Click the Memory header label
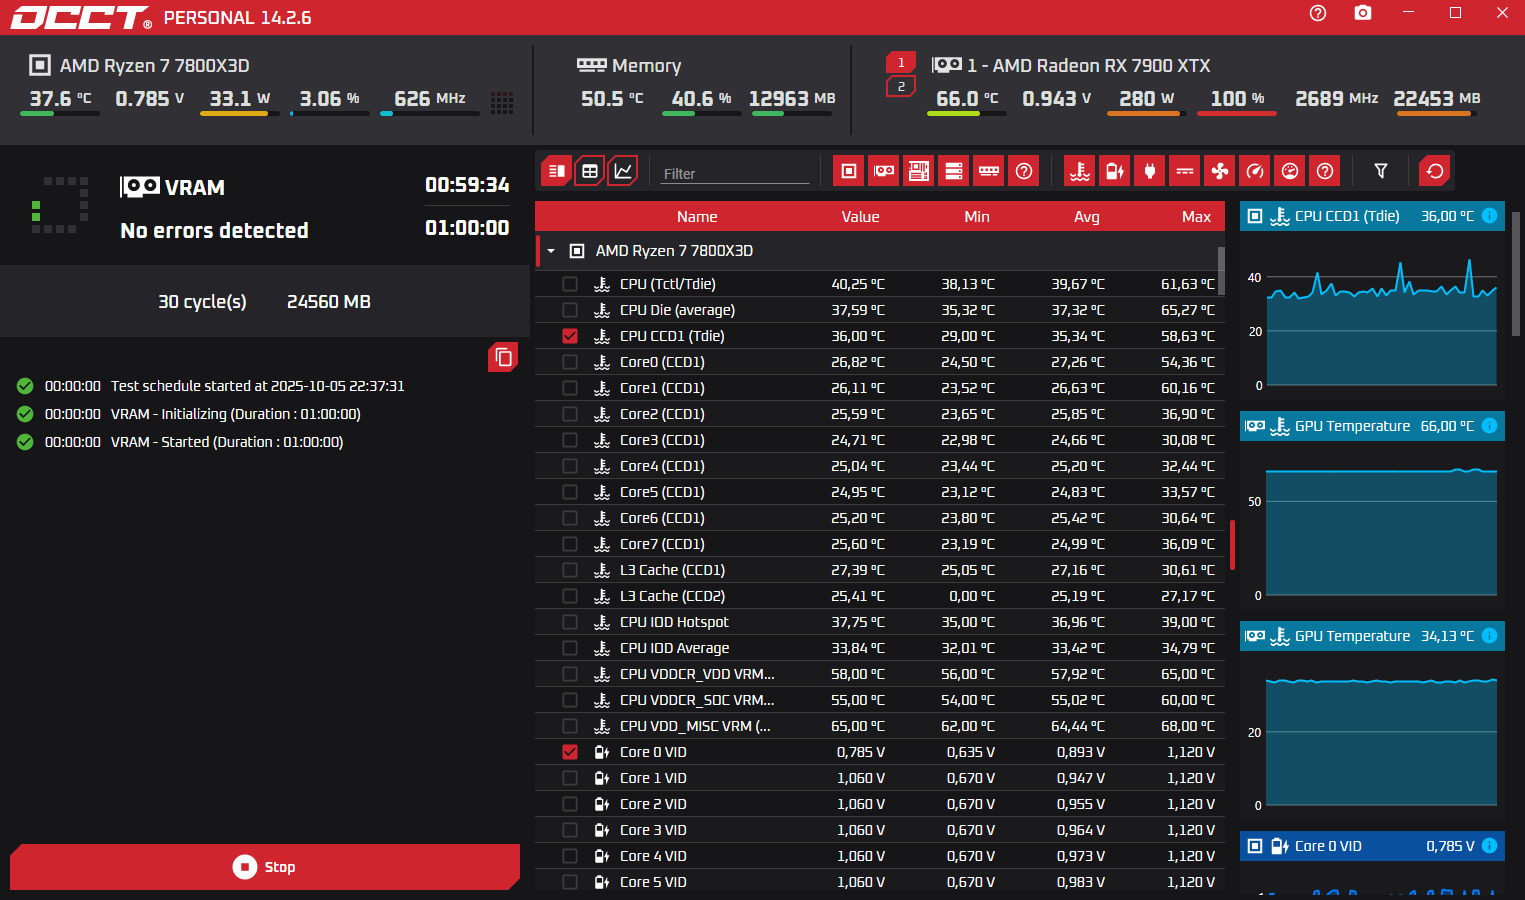The image size is (1525, 900). tap(646, 66)
